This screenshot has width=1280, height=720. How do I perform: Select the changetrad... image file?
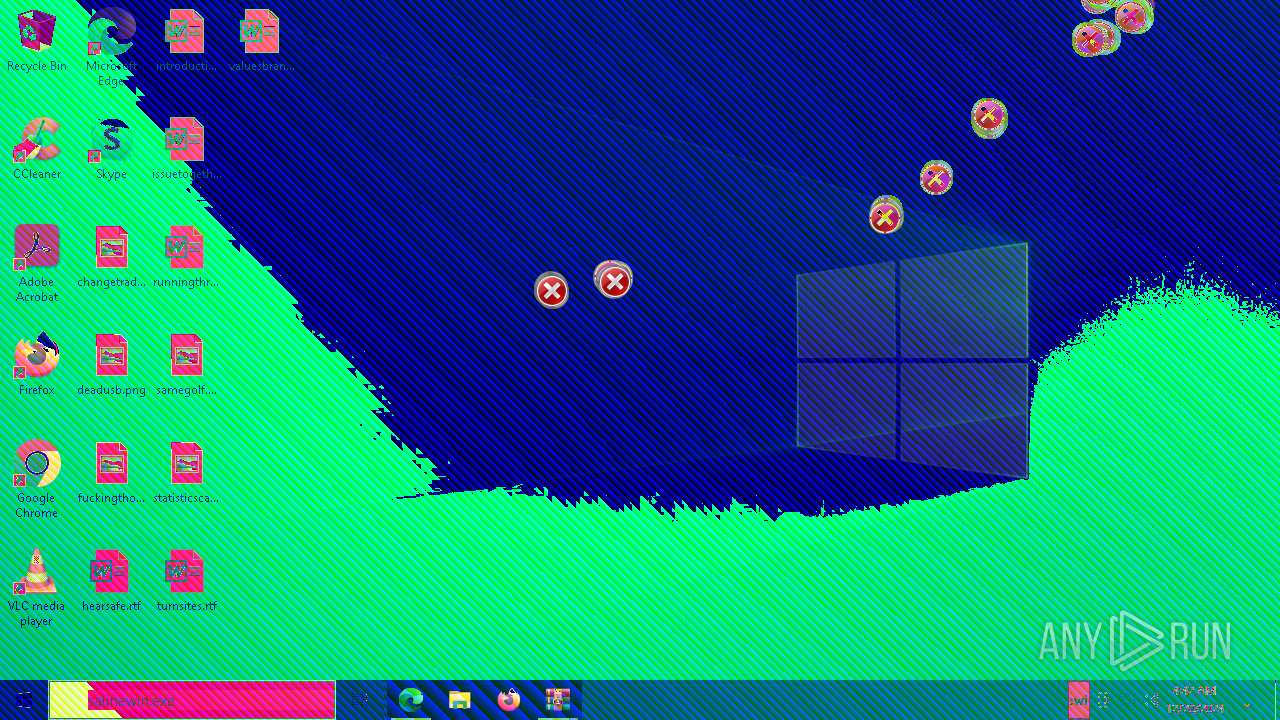coord(111,257)
